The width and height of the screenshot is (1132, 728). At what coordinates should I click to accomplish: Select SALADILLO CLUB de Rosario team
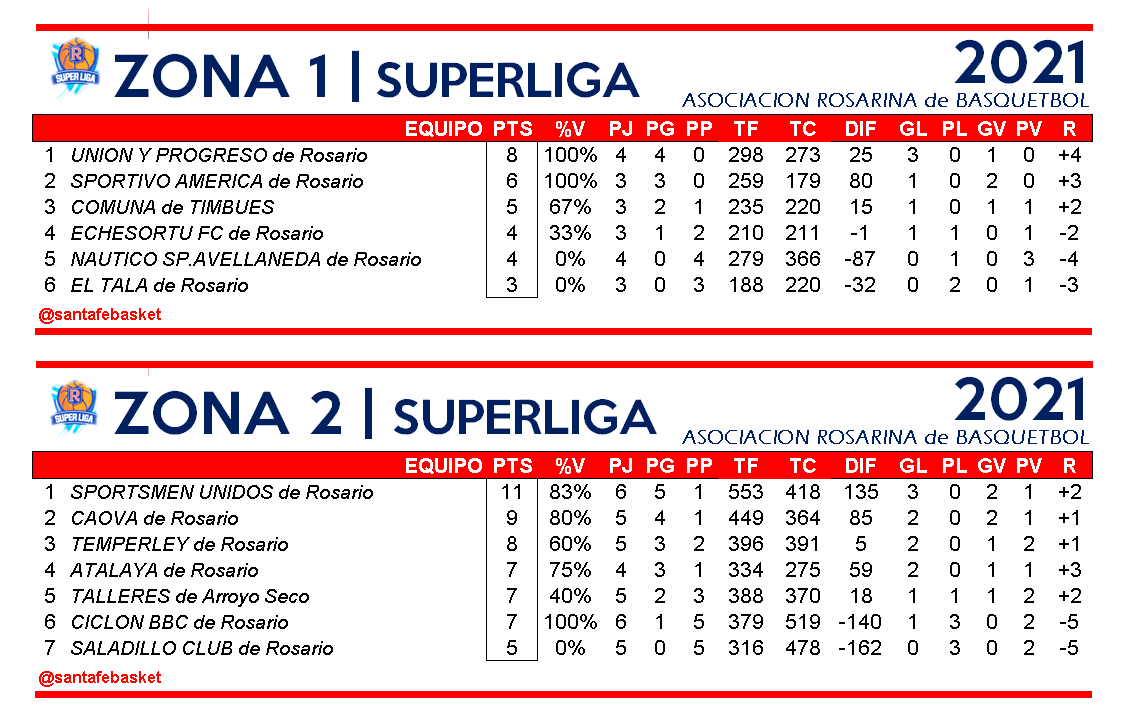click(x=202, y=649)
